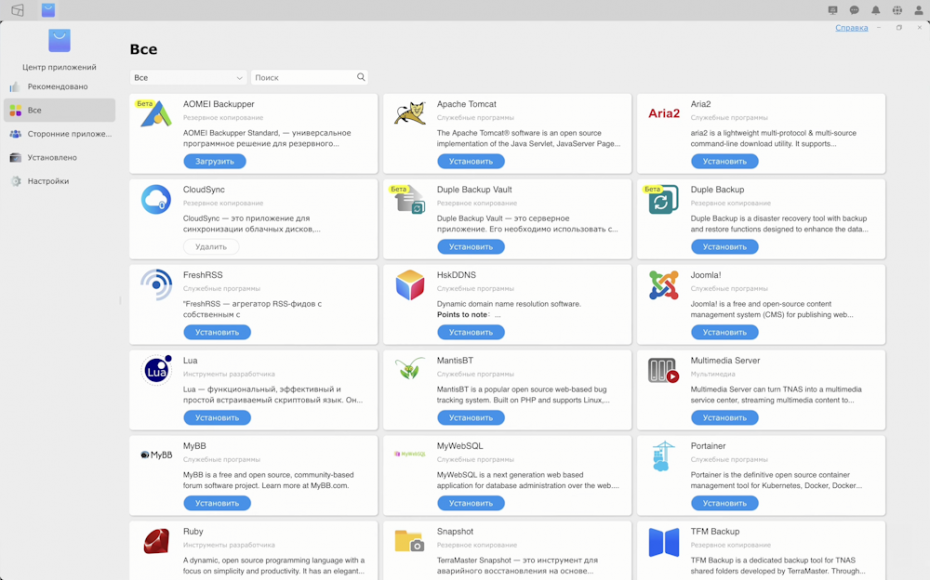Open the Multimedia Server app title
The image size is (930, 580).
pos(725,361)
